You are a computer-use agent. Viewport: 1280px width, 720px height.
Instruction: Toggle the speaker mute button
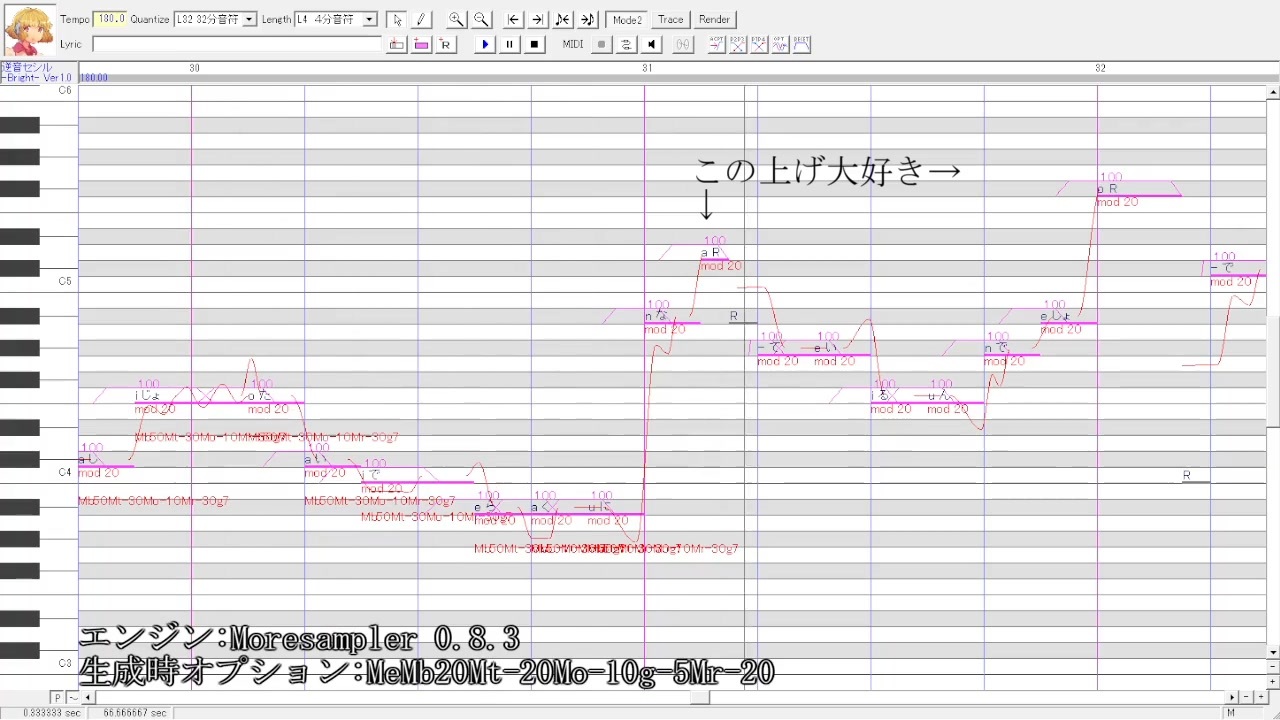(652, 44)
